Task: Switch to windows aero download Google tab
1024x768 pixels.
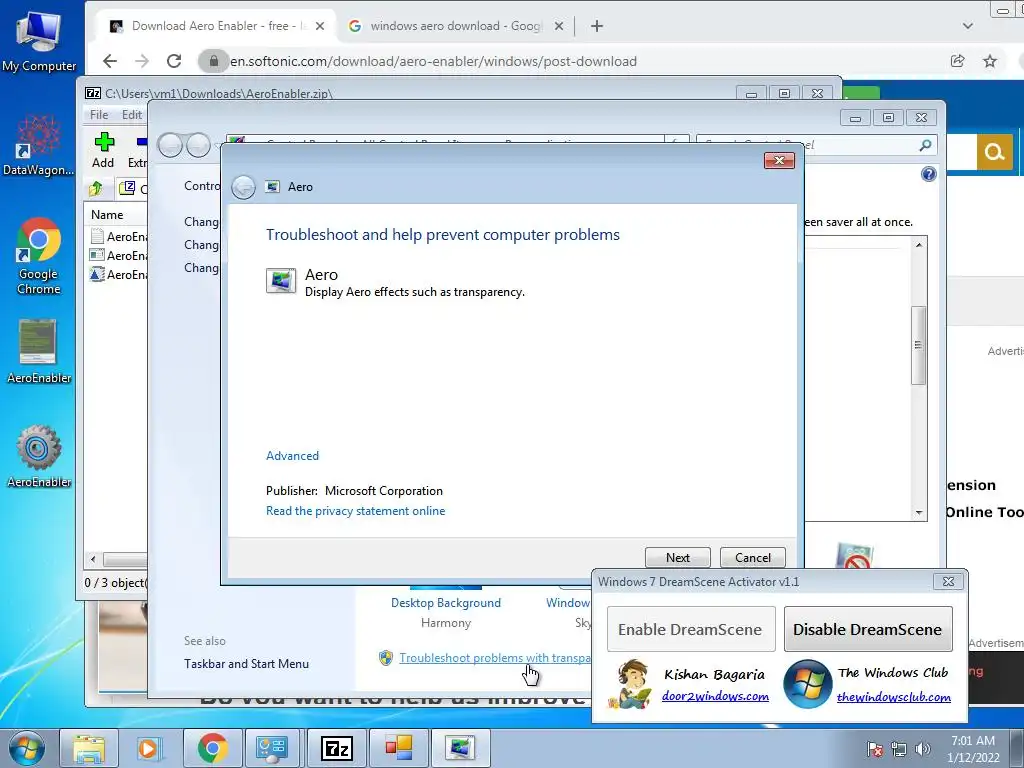Action: (455, 26)
